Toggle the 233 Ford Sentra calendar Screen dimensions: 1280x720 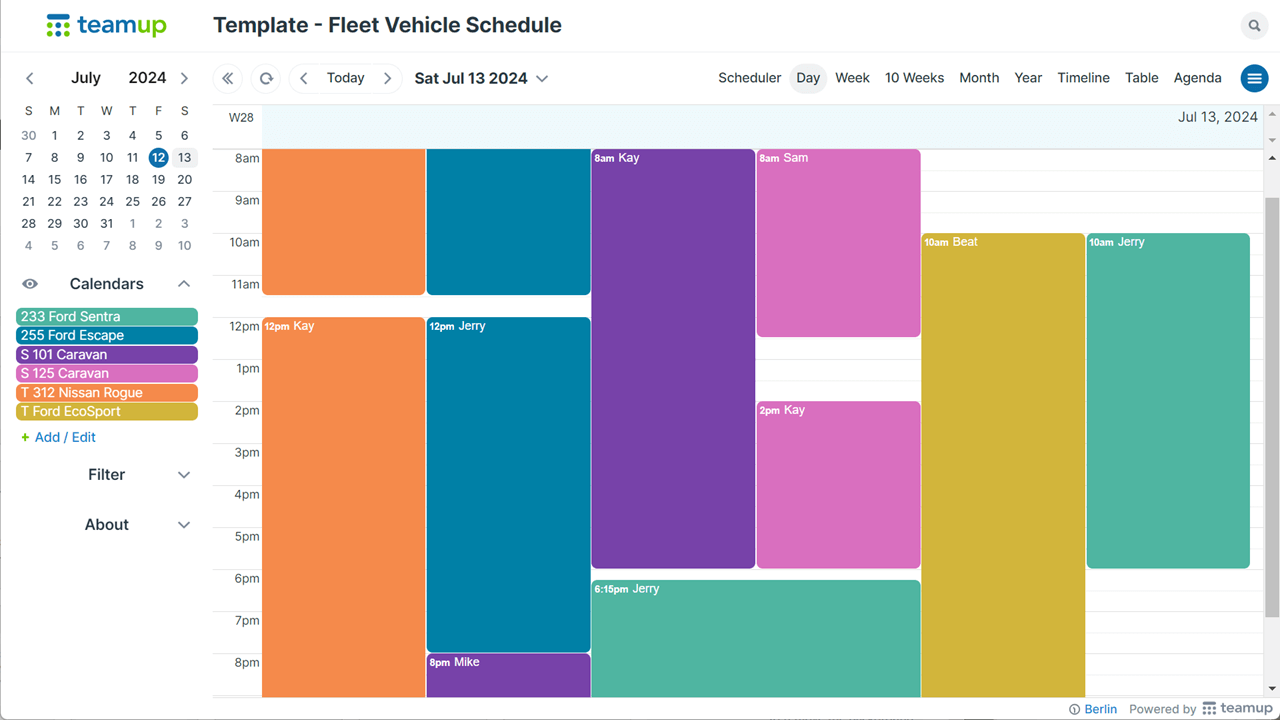(107, 316)
